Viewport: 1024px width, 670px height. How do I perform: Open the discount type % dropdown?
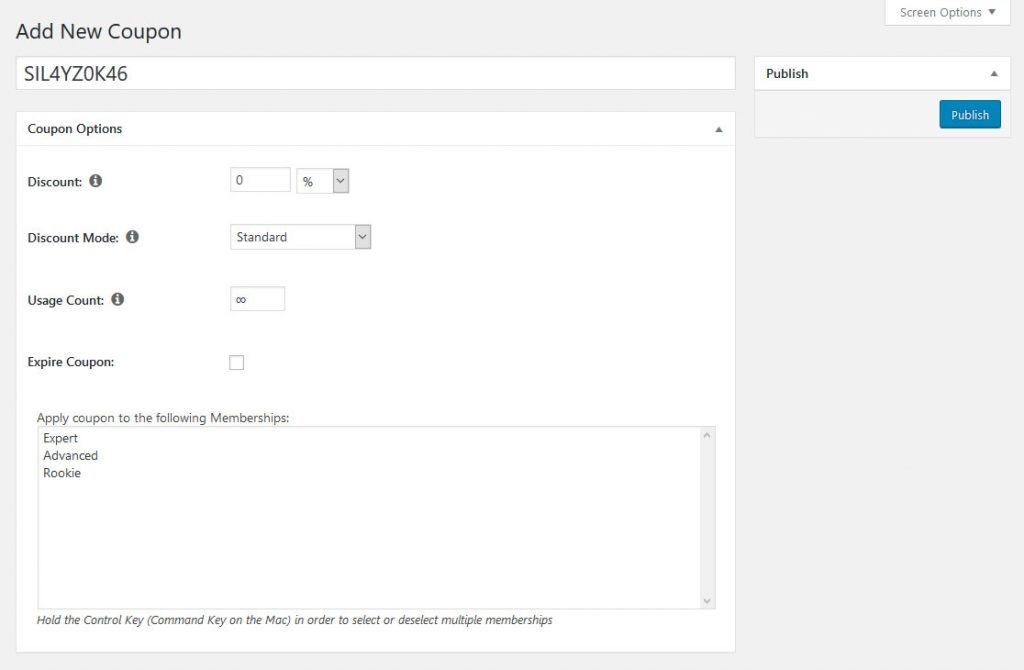point(323,181)
